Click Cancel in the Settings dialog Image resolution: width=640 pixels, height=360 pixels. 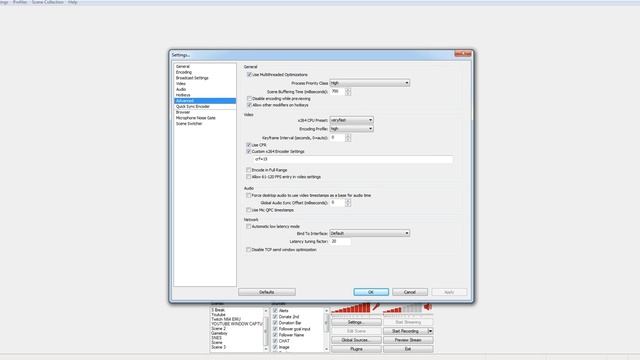[x=410, y=292]
